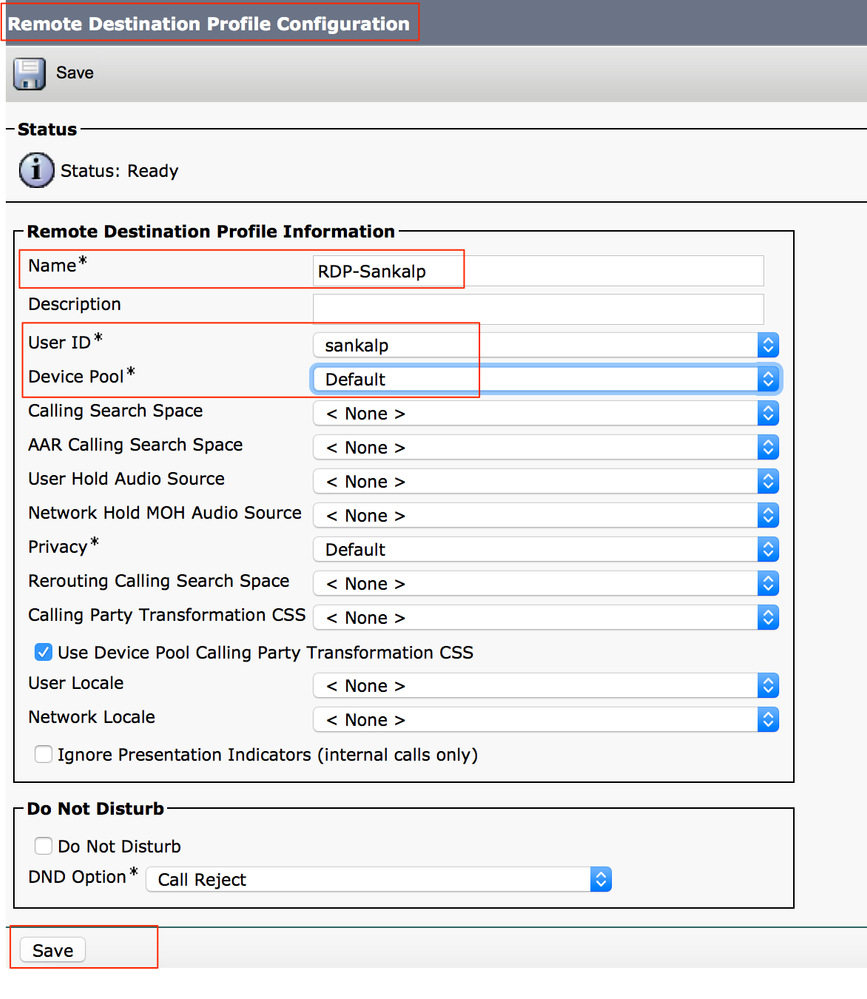The width and height of the screenshot is (867, 999).
Task: Click the toolbar Save label
Action: pyautogui.click(x=75, y=73)
